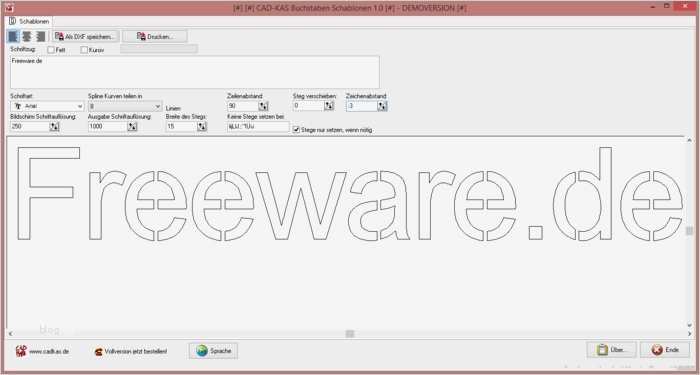Image resolution: width=700 pixels, height=375 pixels.
Task: Switch to the Schablonen tab
Action: (x=30, y=21)
